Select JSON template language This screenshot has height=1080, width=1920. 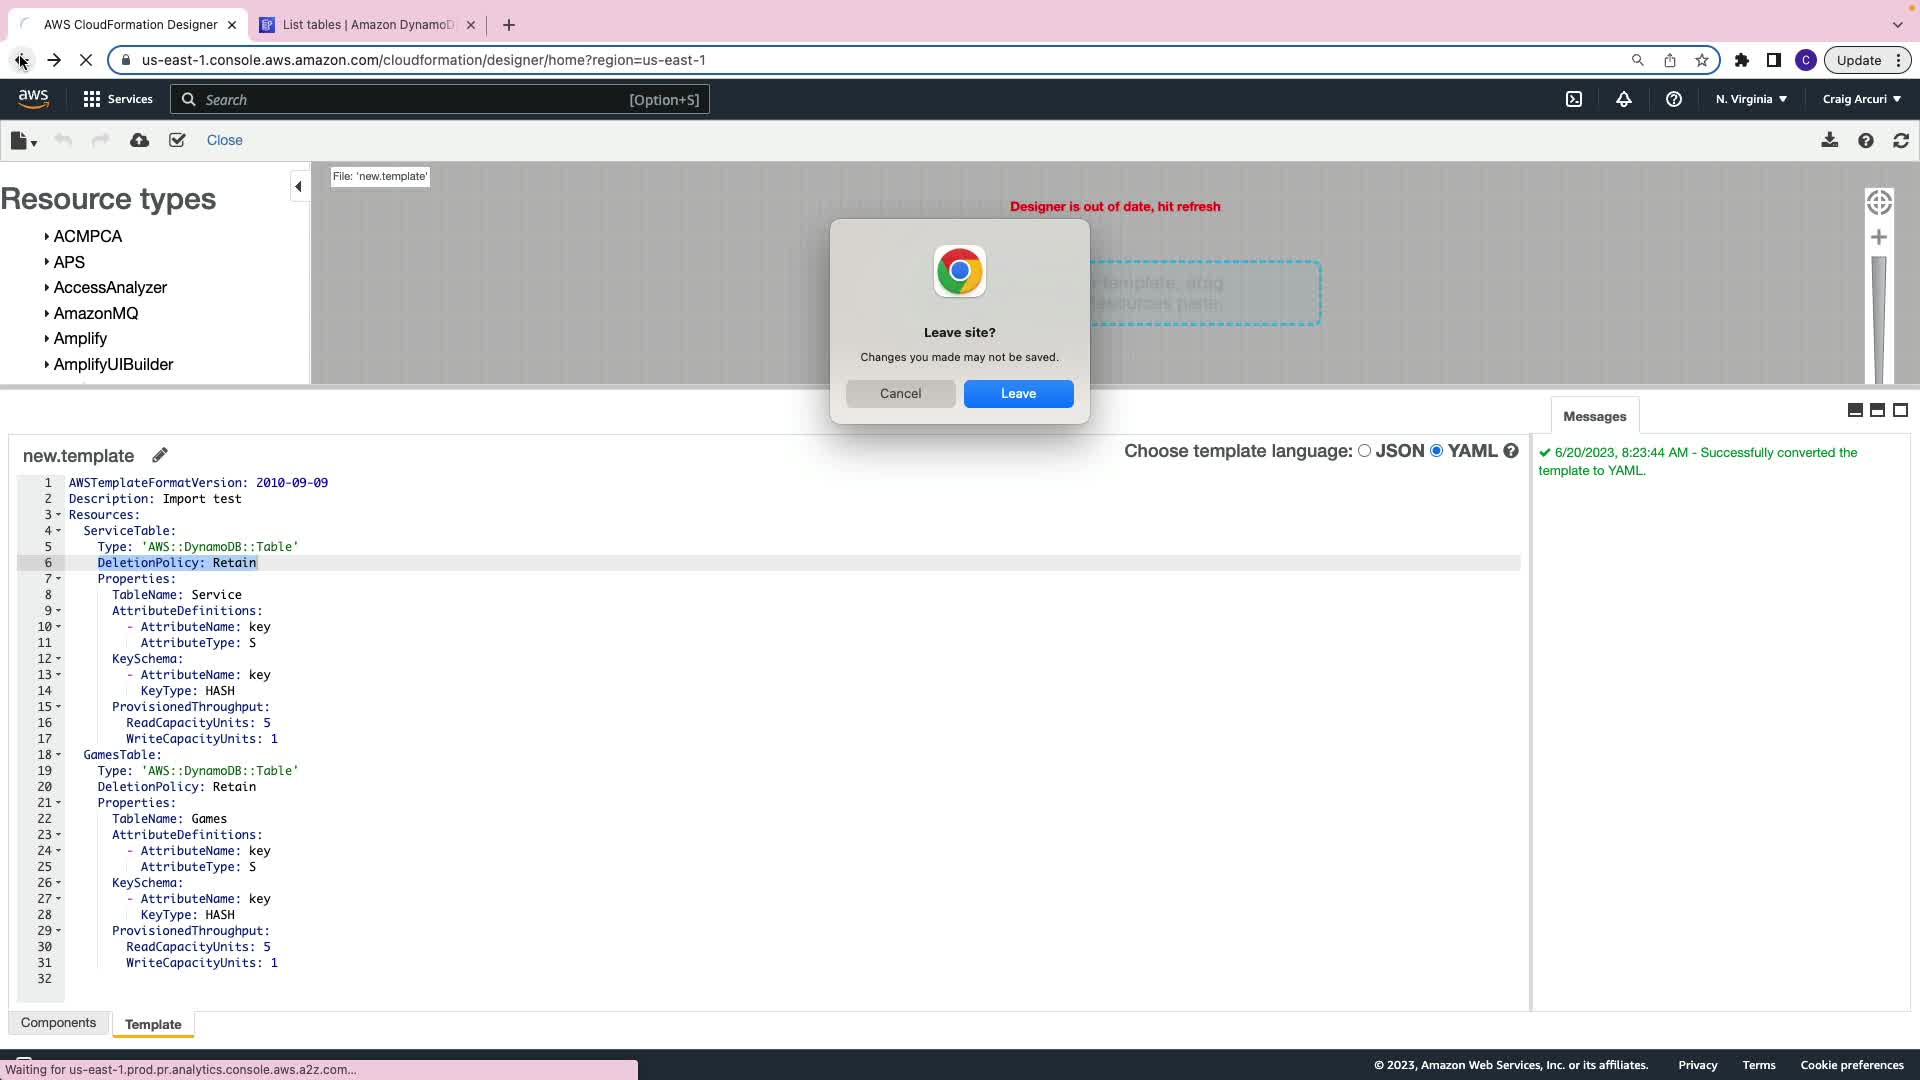(1364, 451)
